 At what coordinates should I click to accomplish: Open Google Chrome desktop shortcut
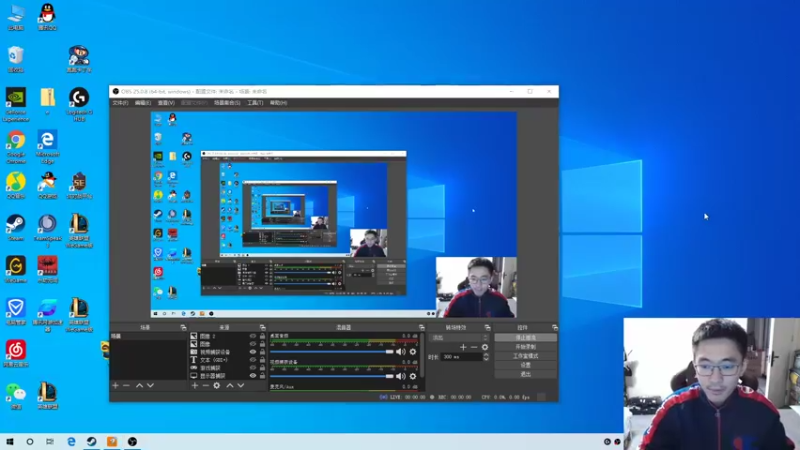(x=16, y=146)
